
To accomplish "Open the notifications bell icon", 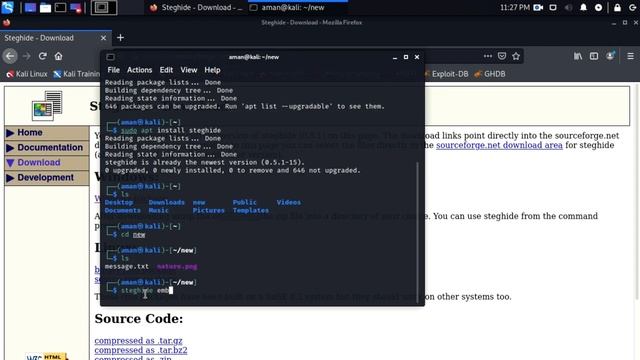I will click(x=583, y=7).
